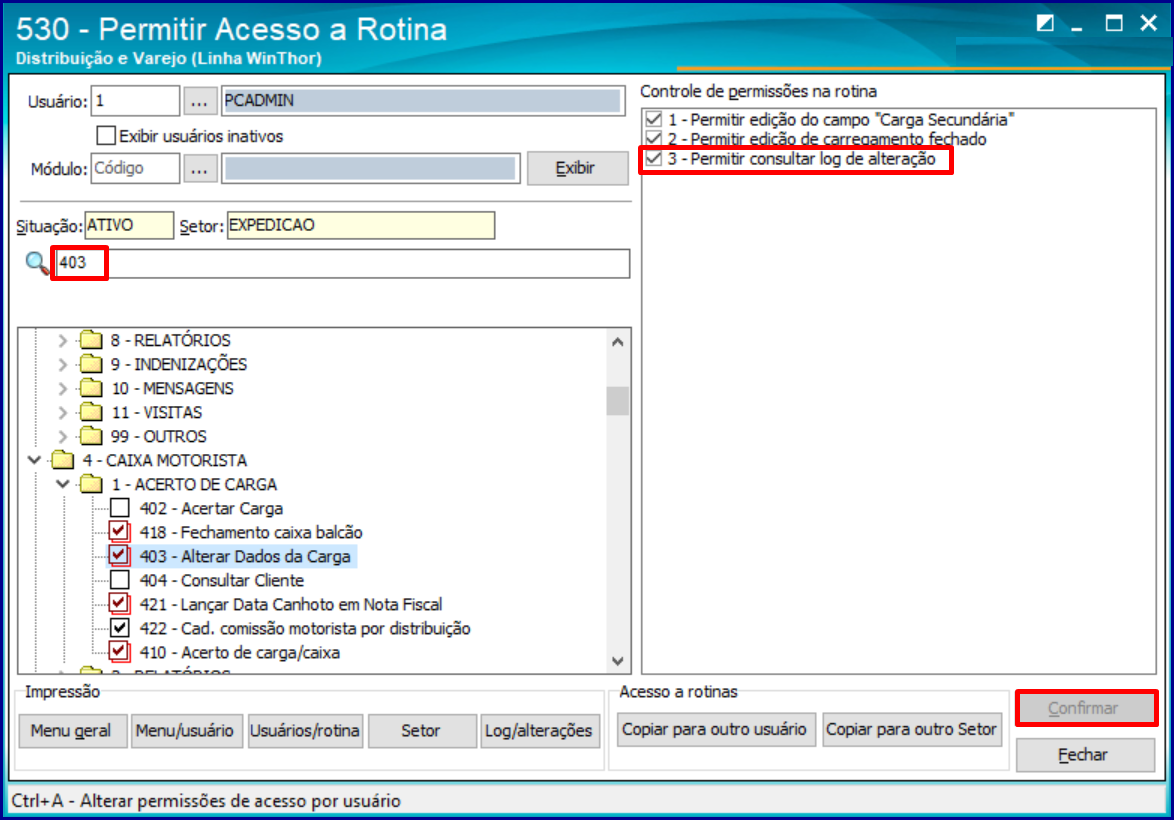Click the Usuário code field

[x=135, y=101]
